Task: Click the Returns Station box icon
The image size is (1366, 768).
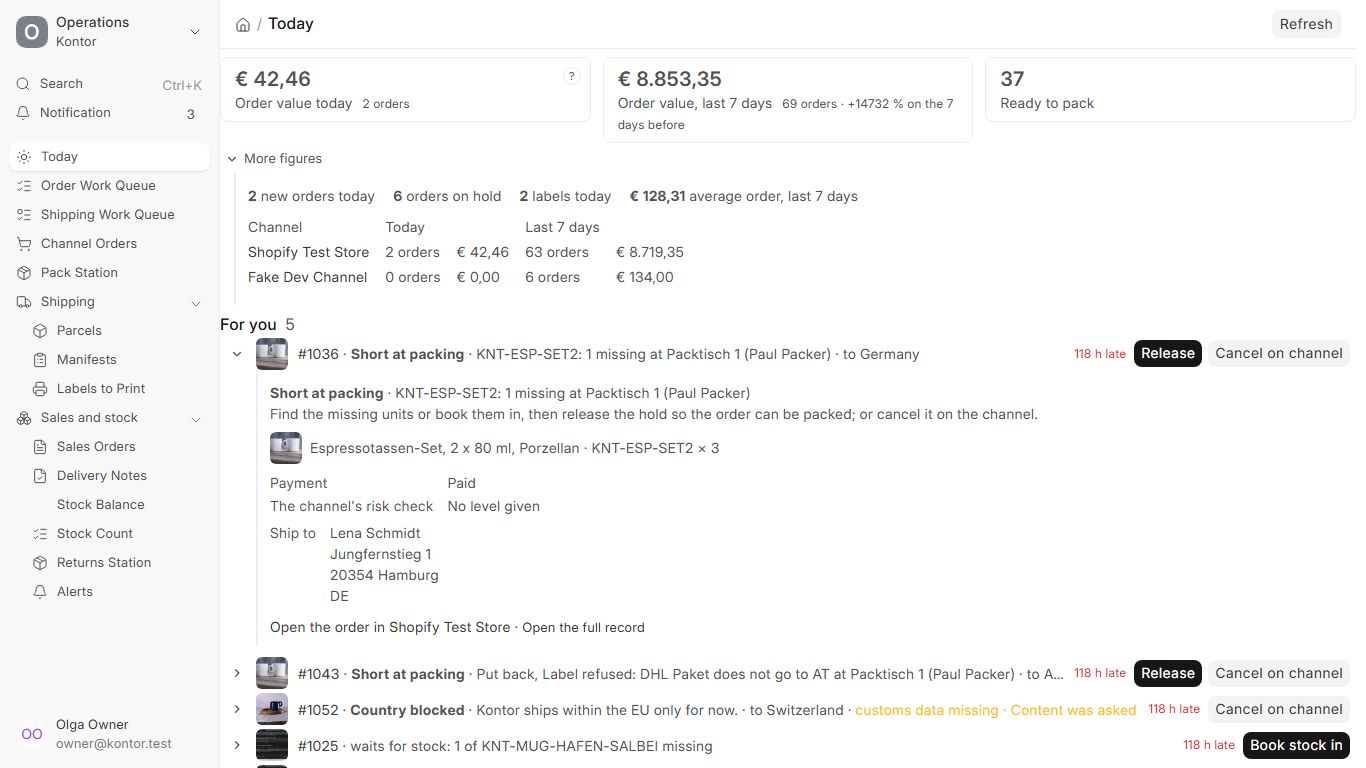Action: point(40,563)
